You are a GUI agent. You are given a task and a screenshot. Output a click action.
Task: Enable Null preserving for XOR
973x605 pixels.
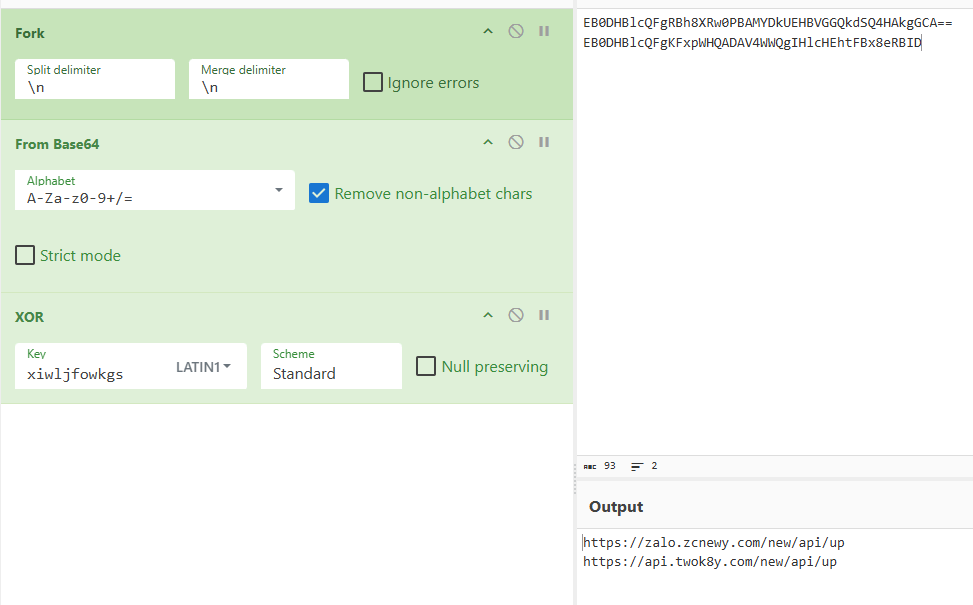point(425,366)
